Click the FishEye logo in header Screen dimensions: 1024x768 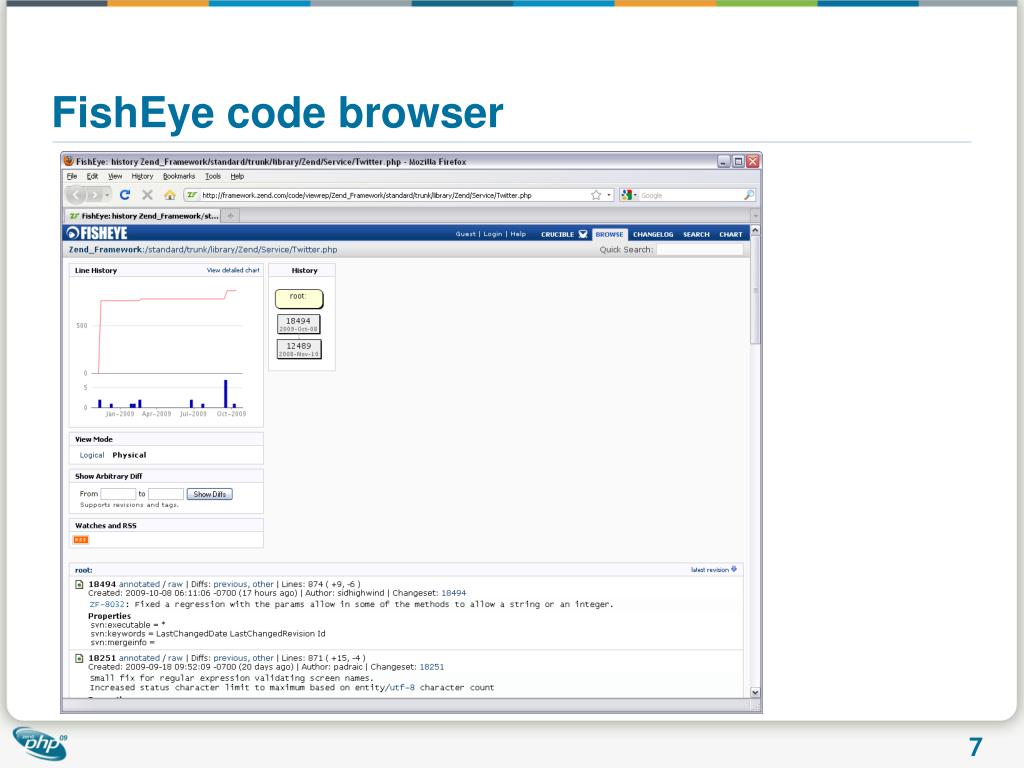tap(97, 233)
